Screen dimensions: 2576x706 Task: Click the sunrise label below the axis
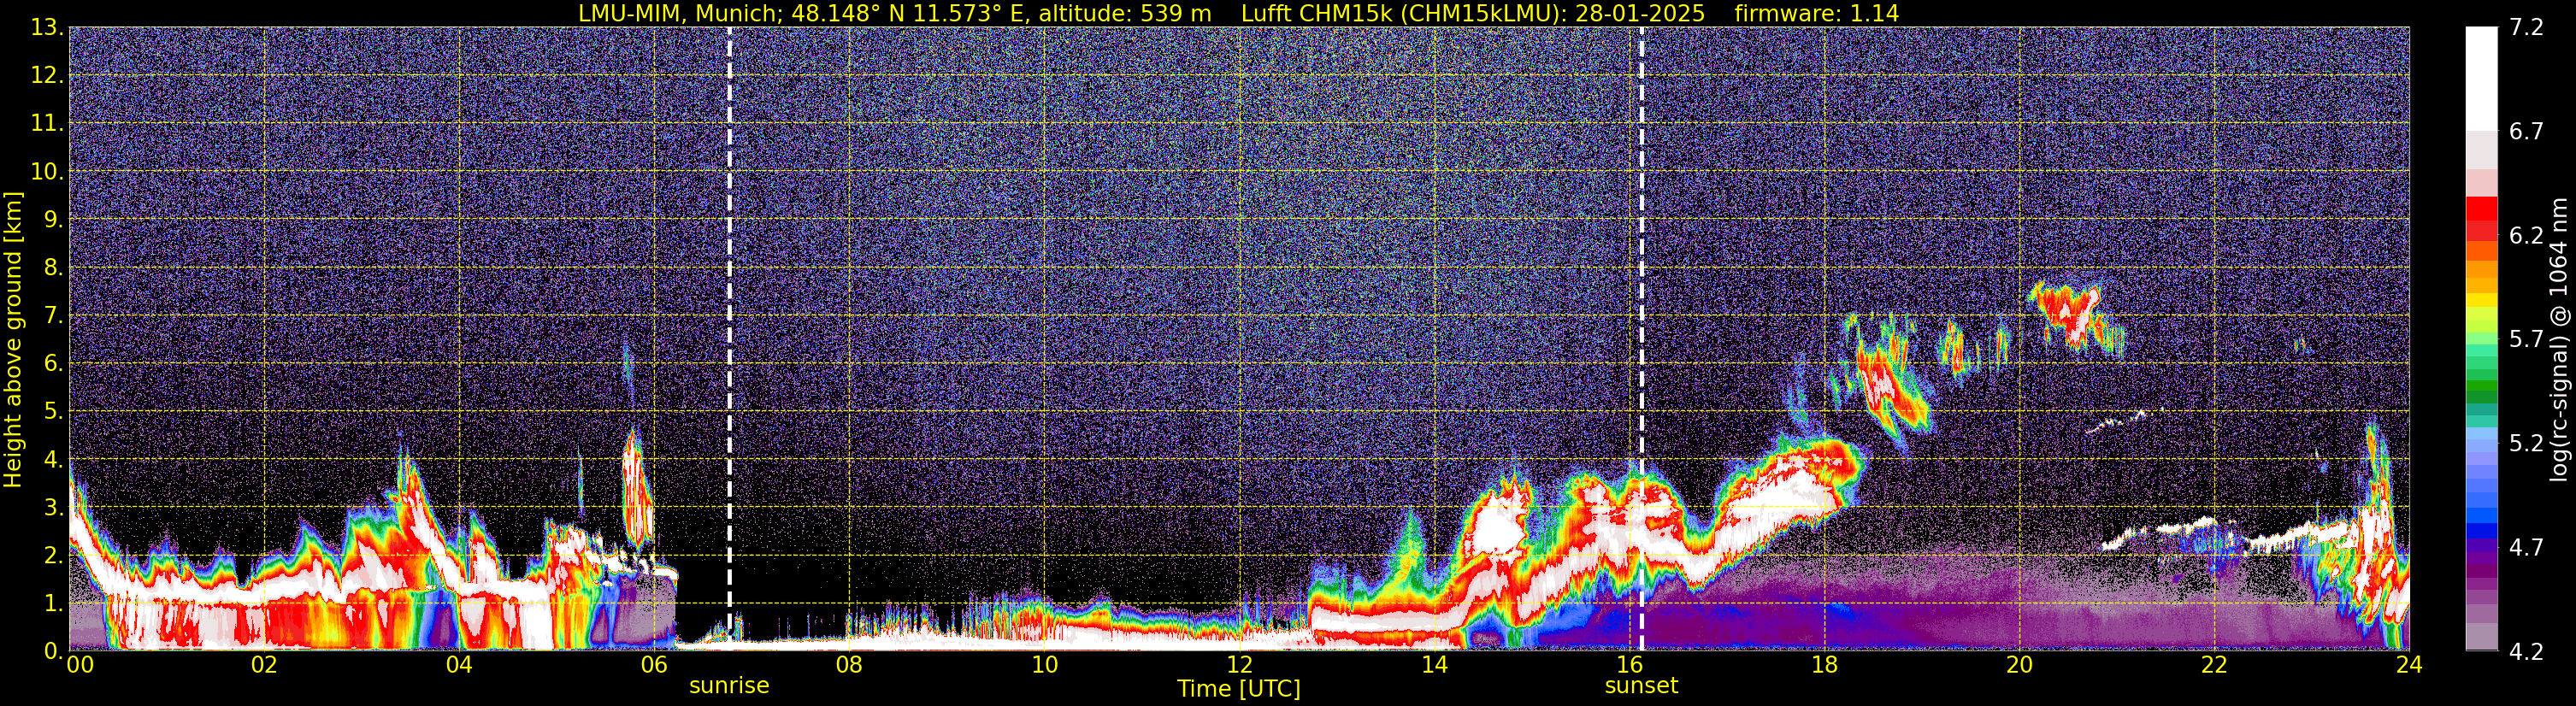pos(729,686)
